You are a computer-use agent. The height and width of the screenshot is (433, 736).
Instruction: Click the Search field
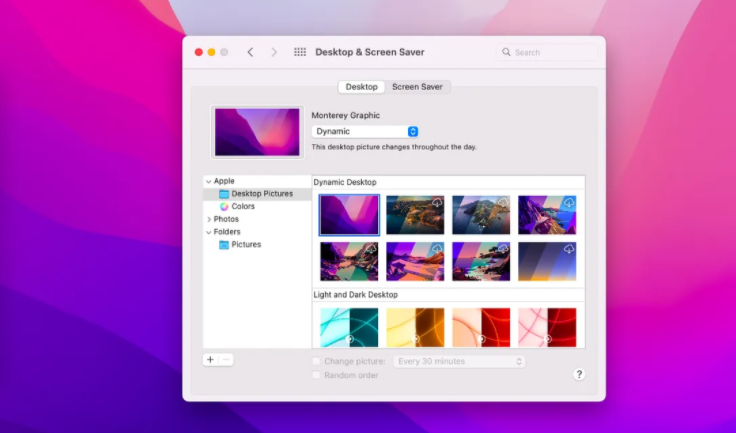[546, 52]
